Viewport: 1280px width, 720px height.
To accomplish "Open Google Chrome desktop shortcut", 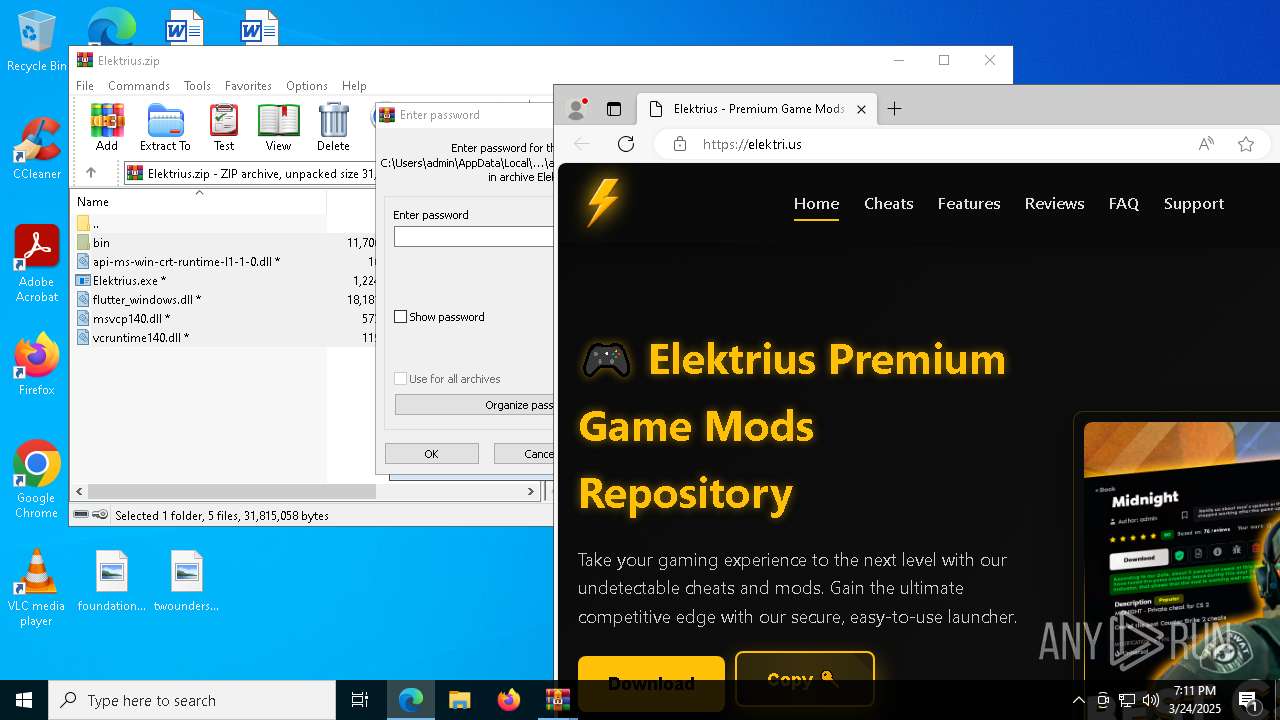I will click(36, 480).
